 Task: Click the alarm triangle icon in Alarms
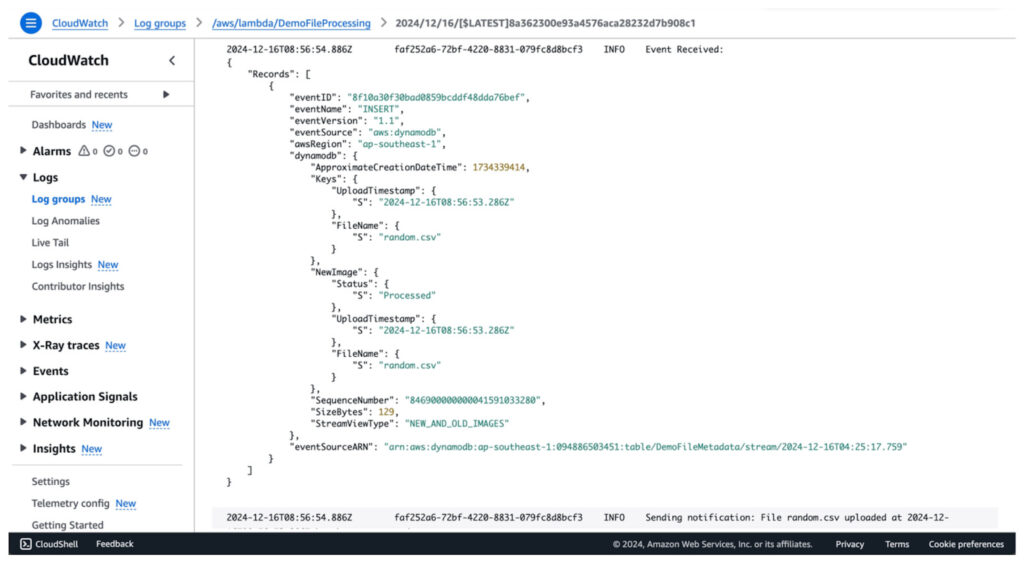(84, 151)
